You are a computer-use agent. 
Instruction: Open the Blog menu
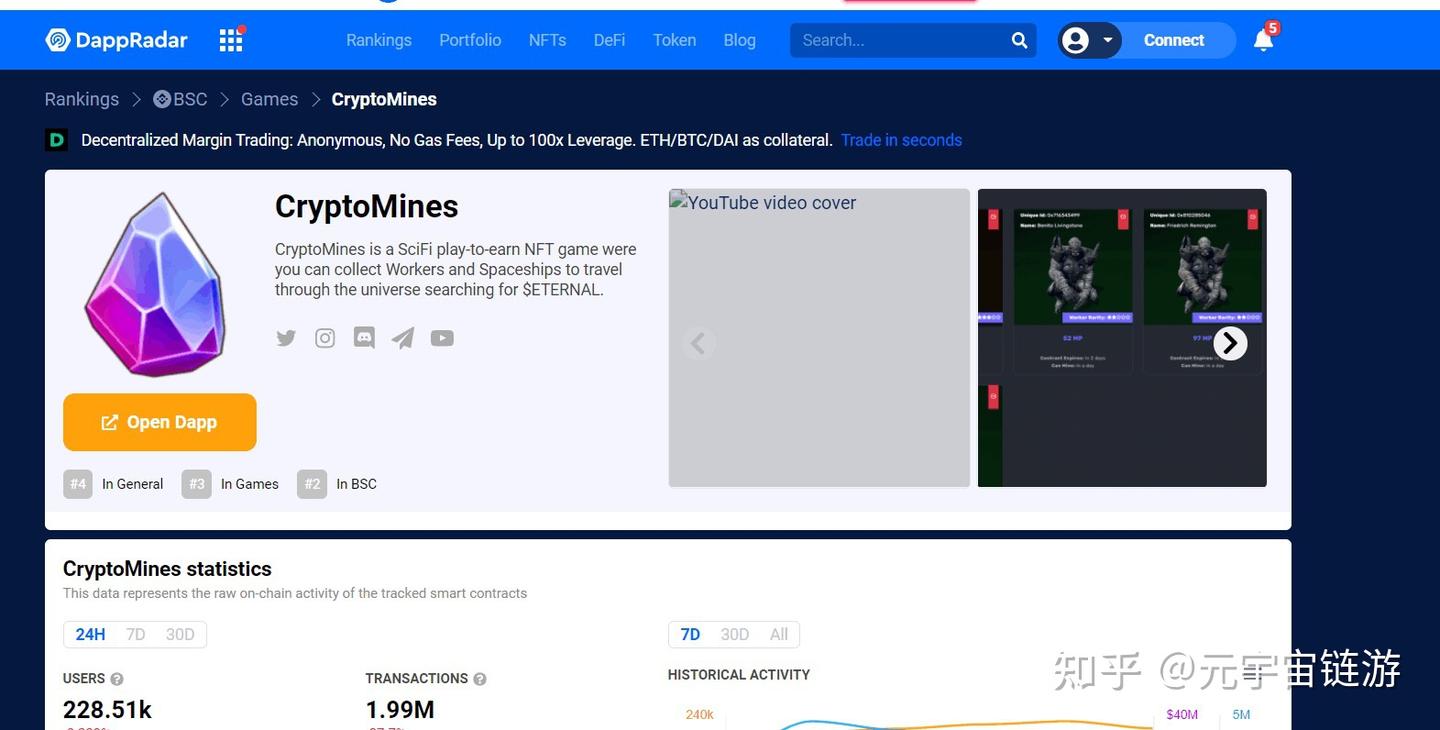click(x=739, y=40)
